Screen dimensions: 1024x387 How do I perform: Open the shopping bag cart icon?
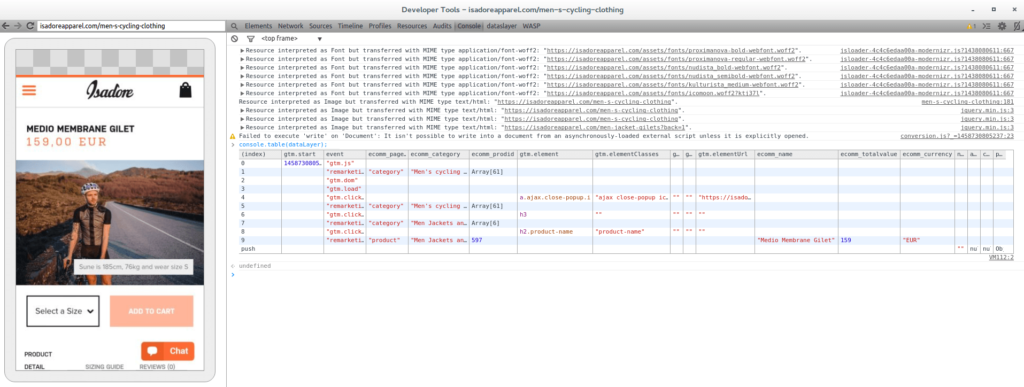click(x=185, y=90)
